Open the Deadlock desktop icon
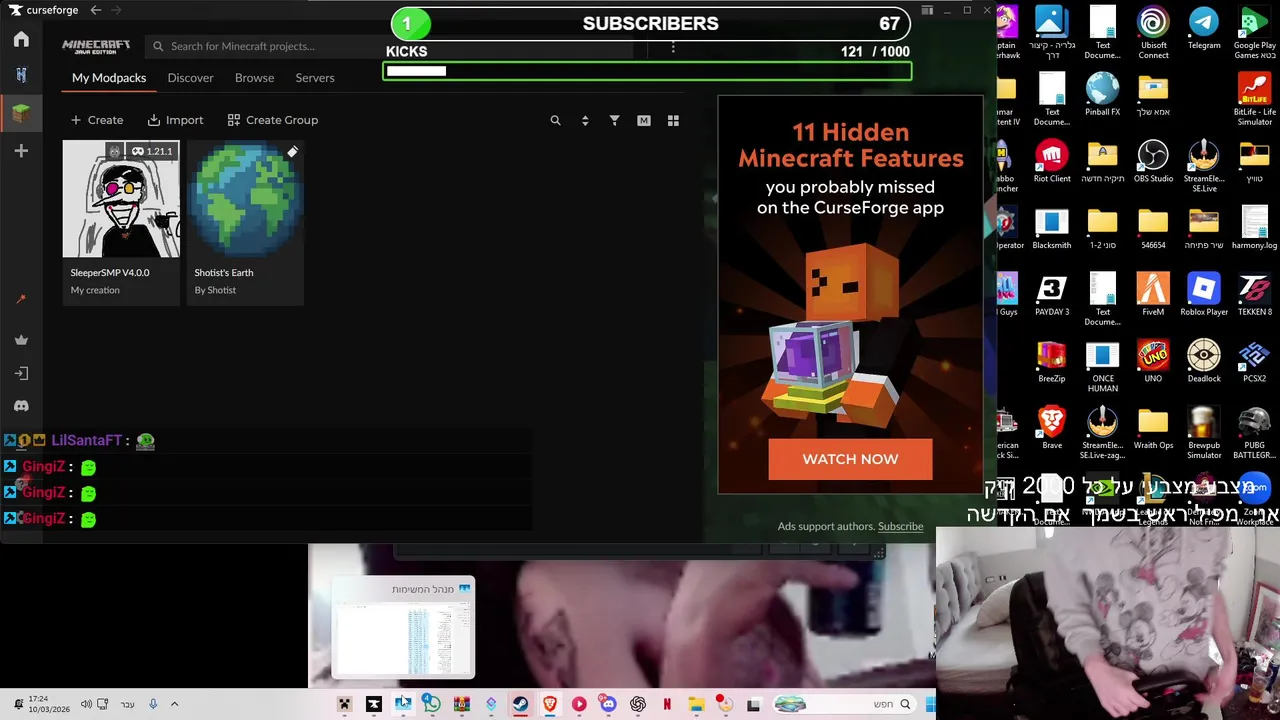Screen dimensions: 1280x720 pos(1204,362)
